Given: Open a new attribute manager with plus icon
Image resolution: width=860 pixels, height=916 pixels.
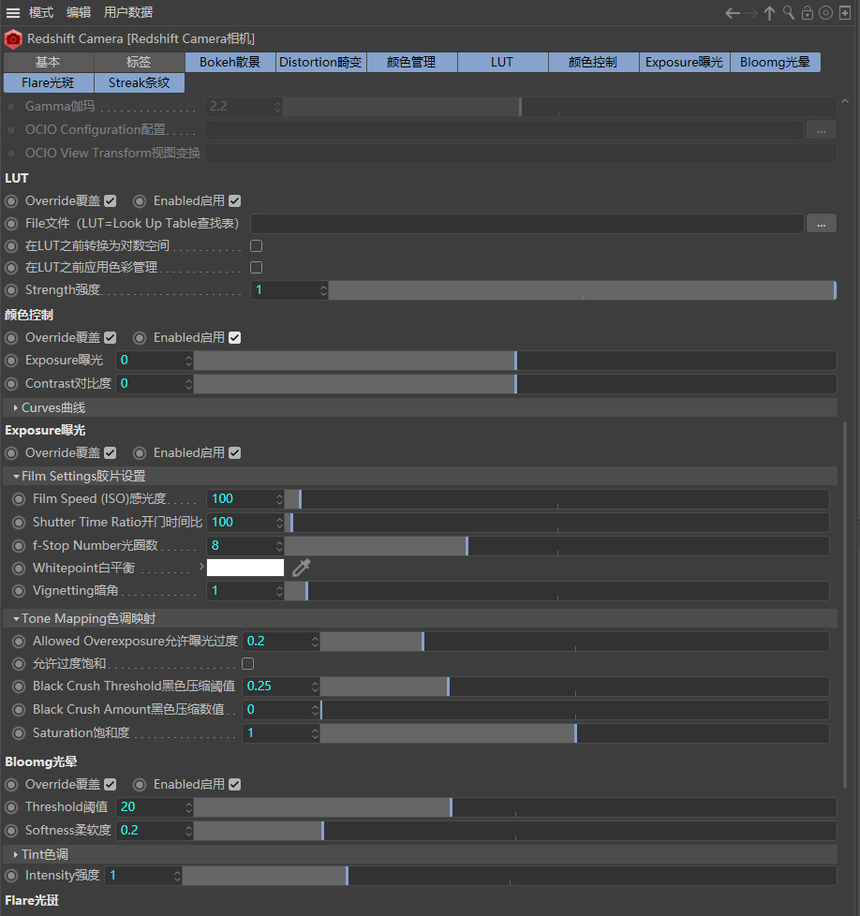Looking at the screenshot, I should [x=845, y=13].
